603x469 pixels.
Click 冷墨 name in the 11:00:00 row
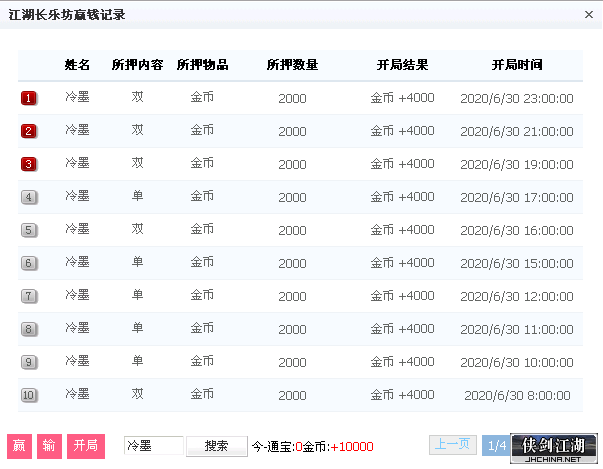[77, 328]
